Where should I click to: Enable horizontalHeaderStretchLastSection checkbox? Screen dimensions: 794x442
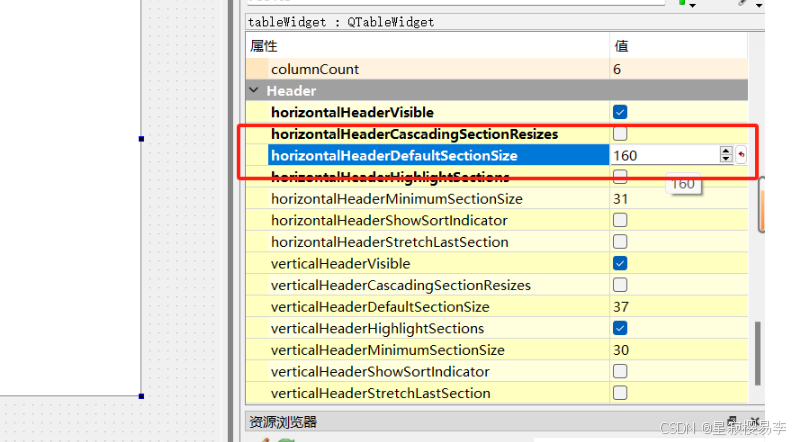tap(620, 242)
